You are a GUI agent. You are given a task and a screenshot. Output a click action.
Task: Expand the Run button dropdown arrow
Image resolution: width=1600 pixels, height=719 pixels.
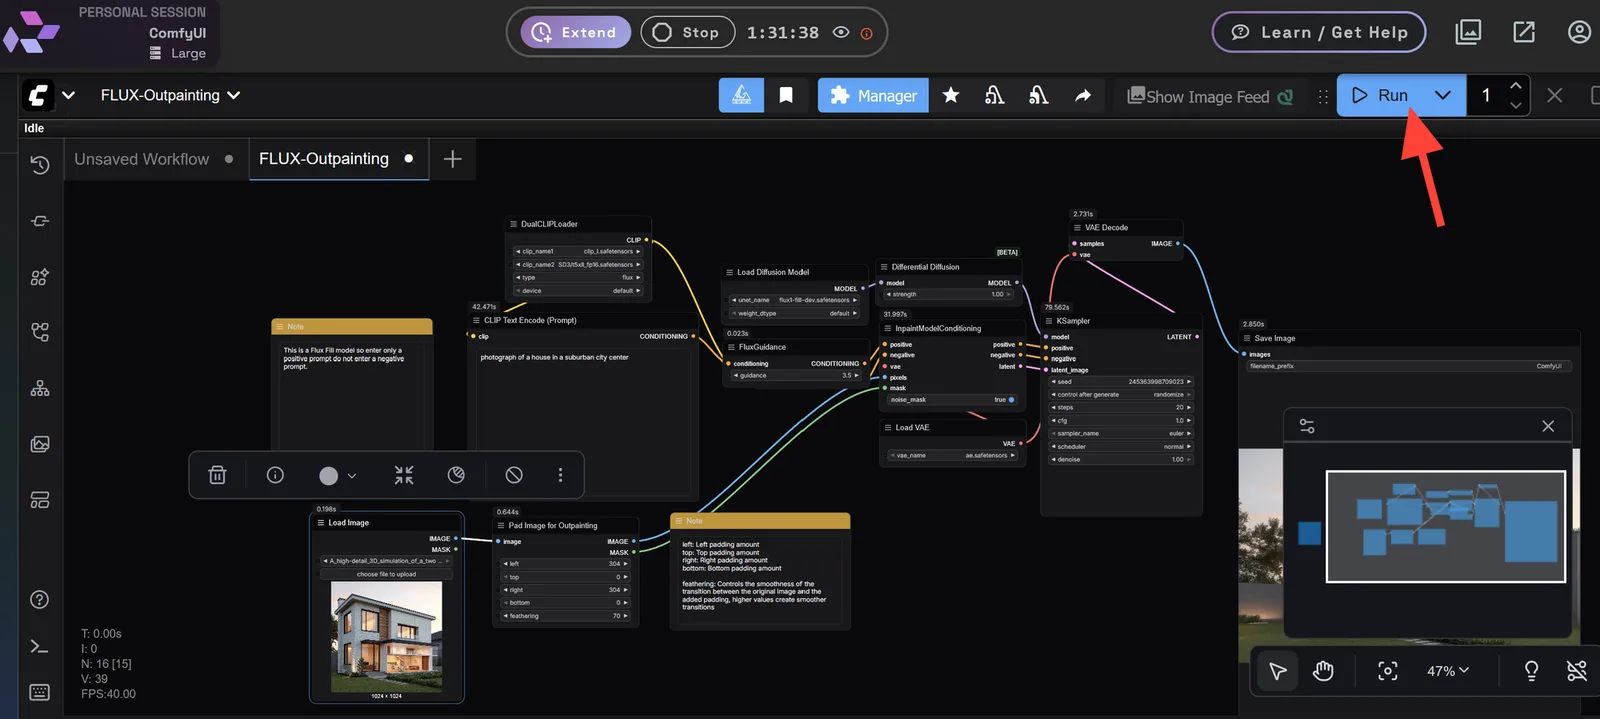(x=1442, y=95)
